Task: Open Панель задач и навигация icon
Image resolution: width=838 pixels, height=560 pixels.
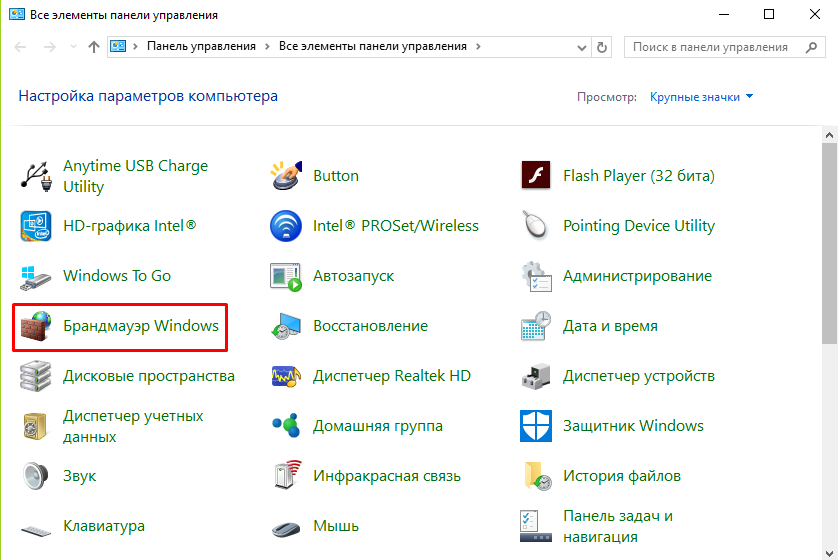Action: tap(536, 526)
